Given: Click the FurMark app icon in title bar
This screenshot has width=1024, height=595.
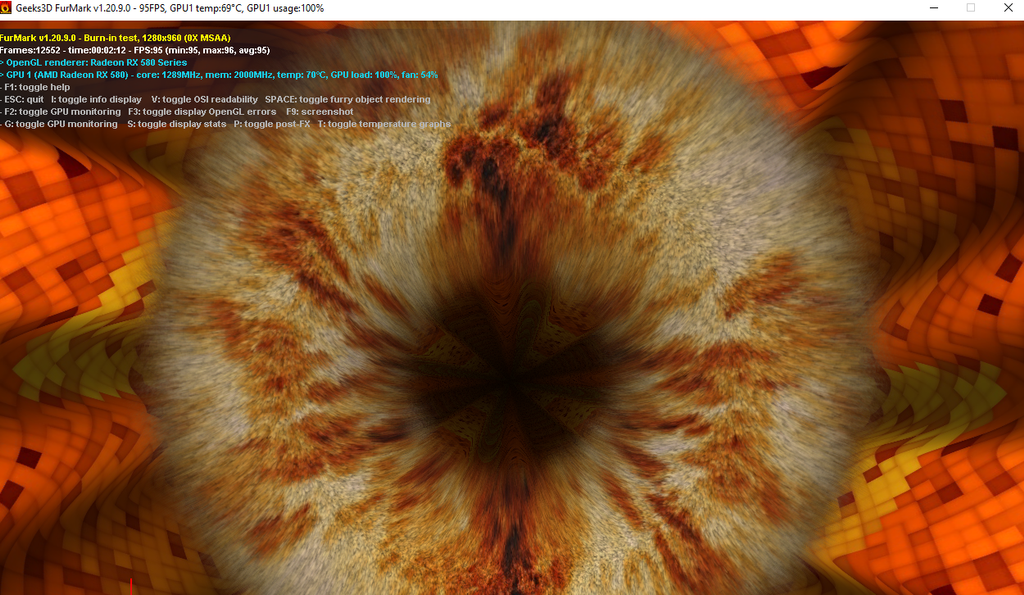Looking at the screenshot, I should 6,8.
